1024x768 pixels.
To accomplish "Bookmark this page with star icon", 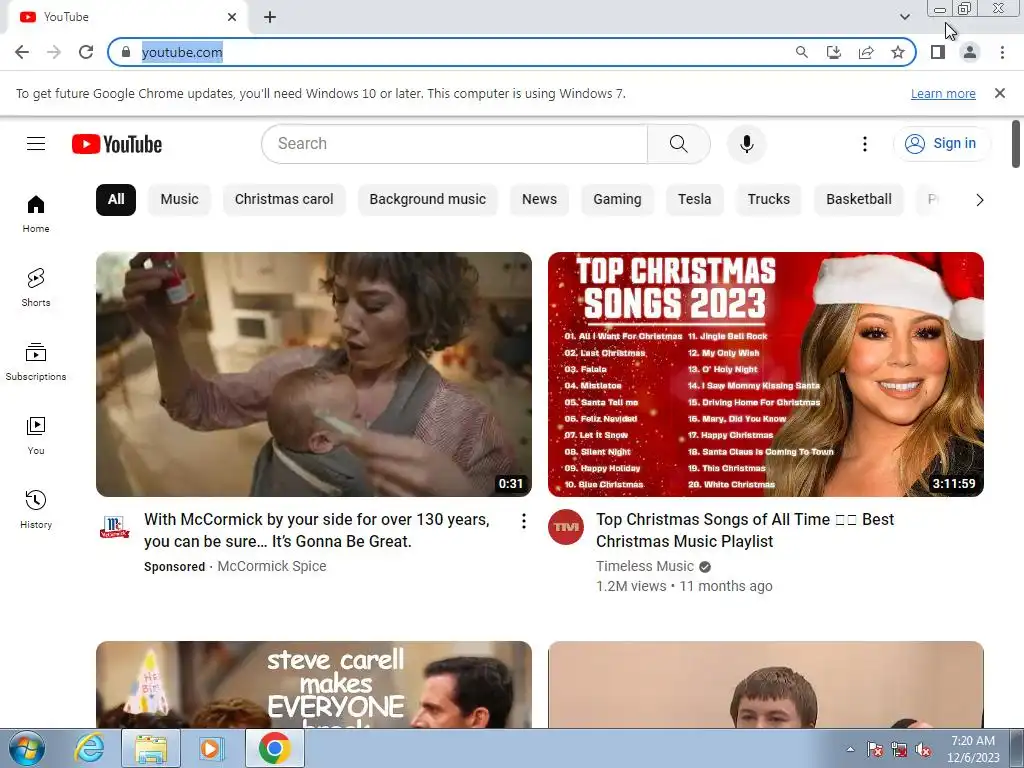I will (898, 52).
